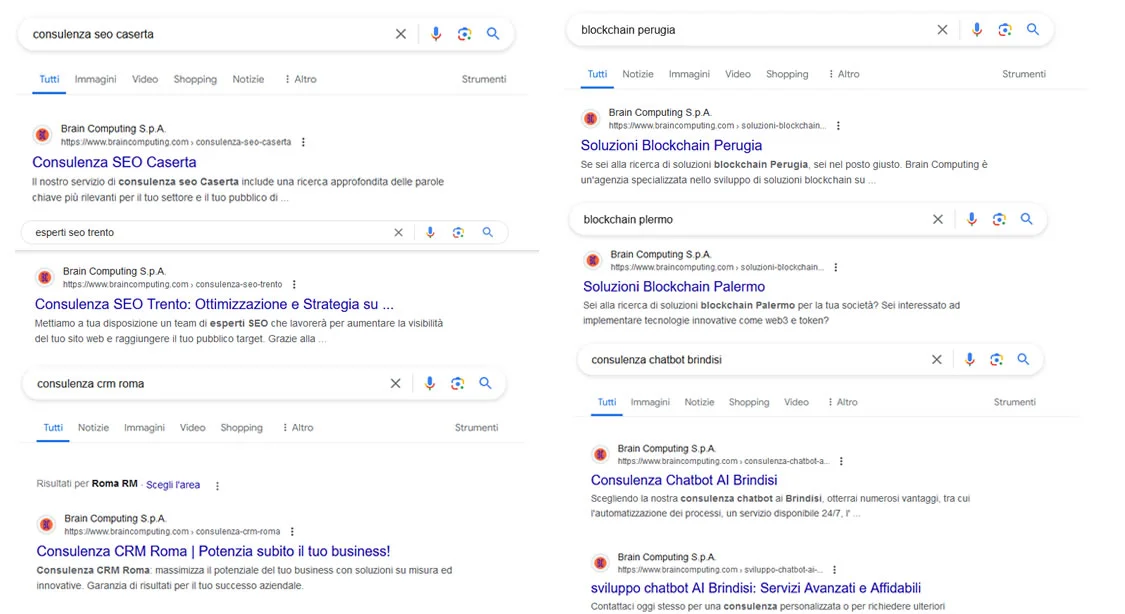
Task: Open three-dot menu of consulenza-seo-trento result
Action: tap(294, 284)
